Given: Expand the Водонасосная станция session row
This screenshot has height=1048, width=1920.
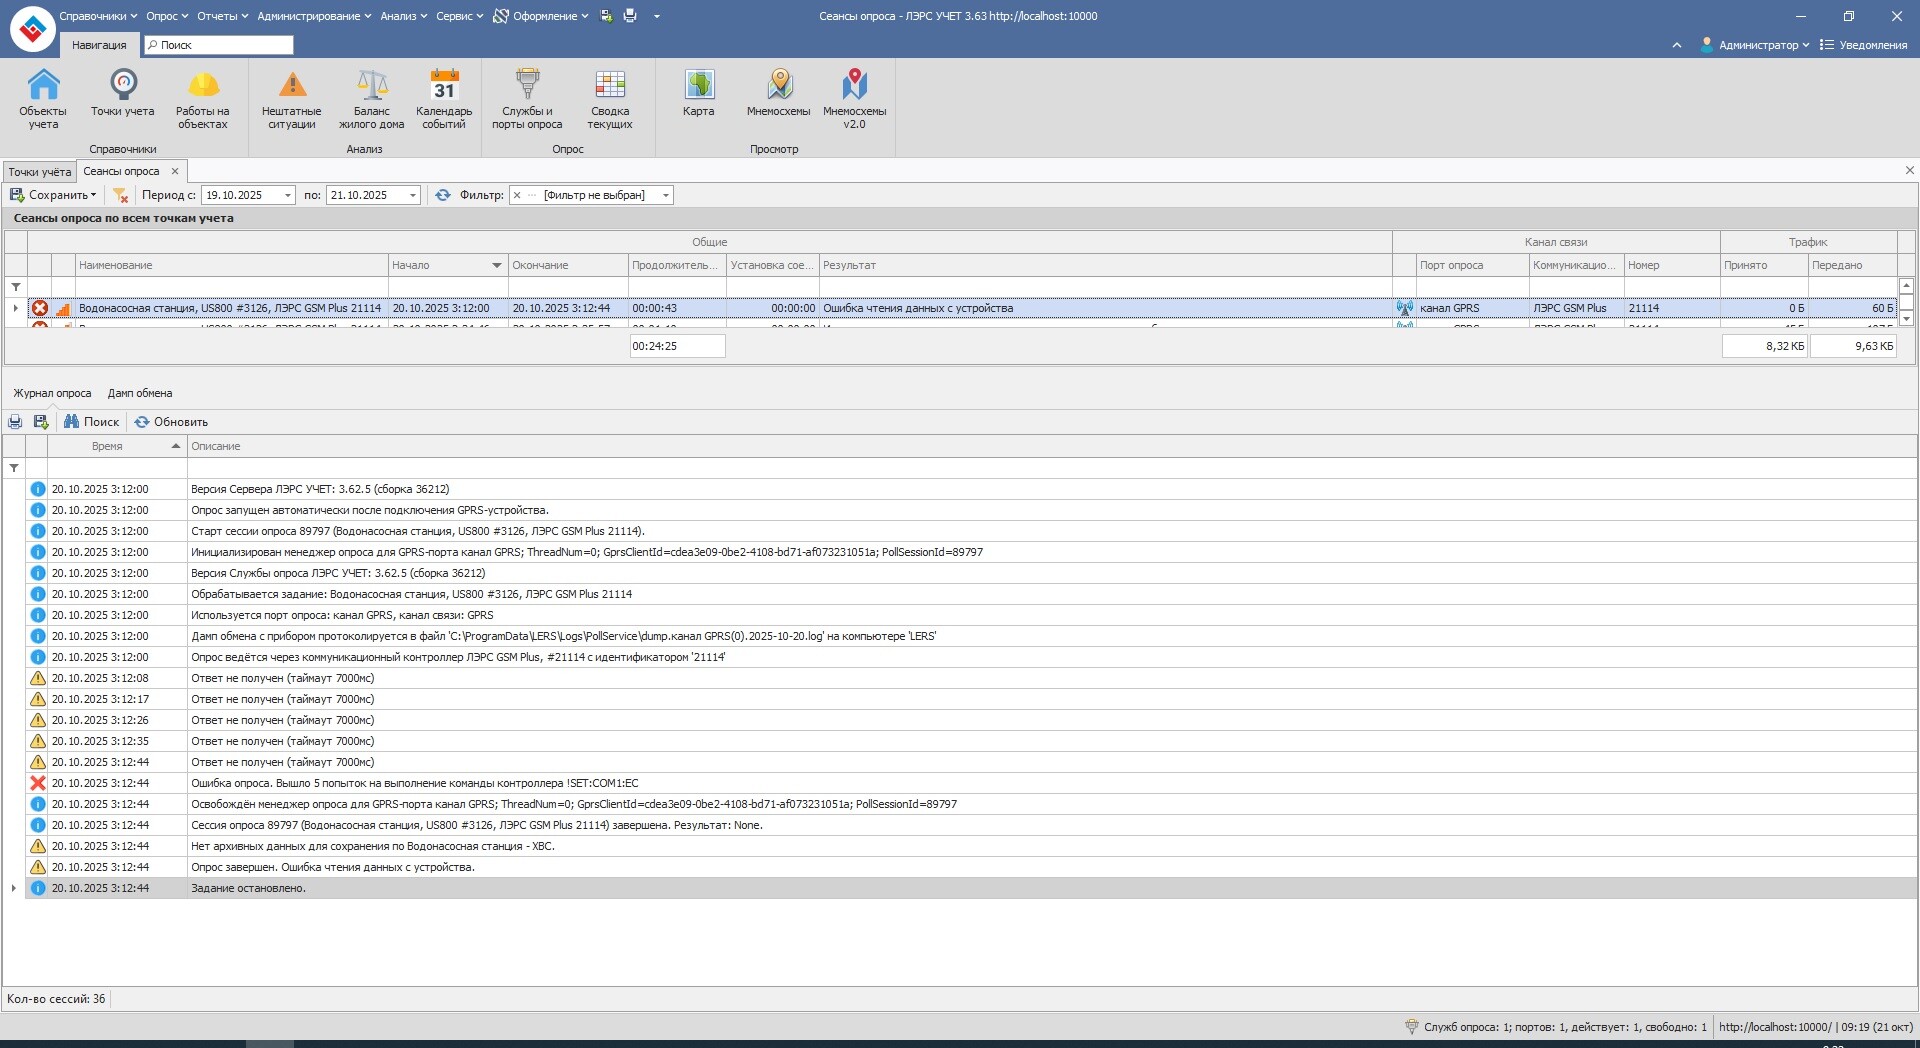Looking at the screenshot, I should 15,308.
